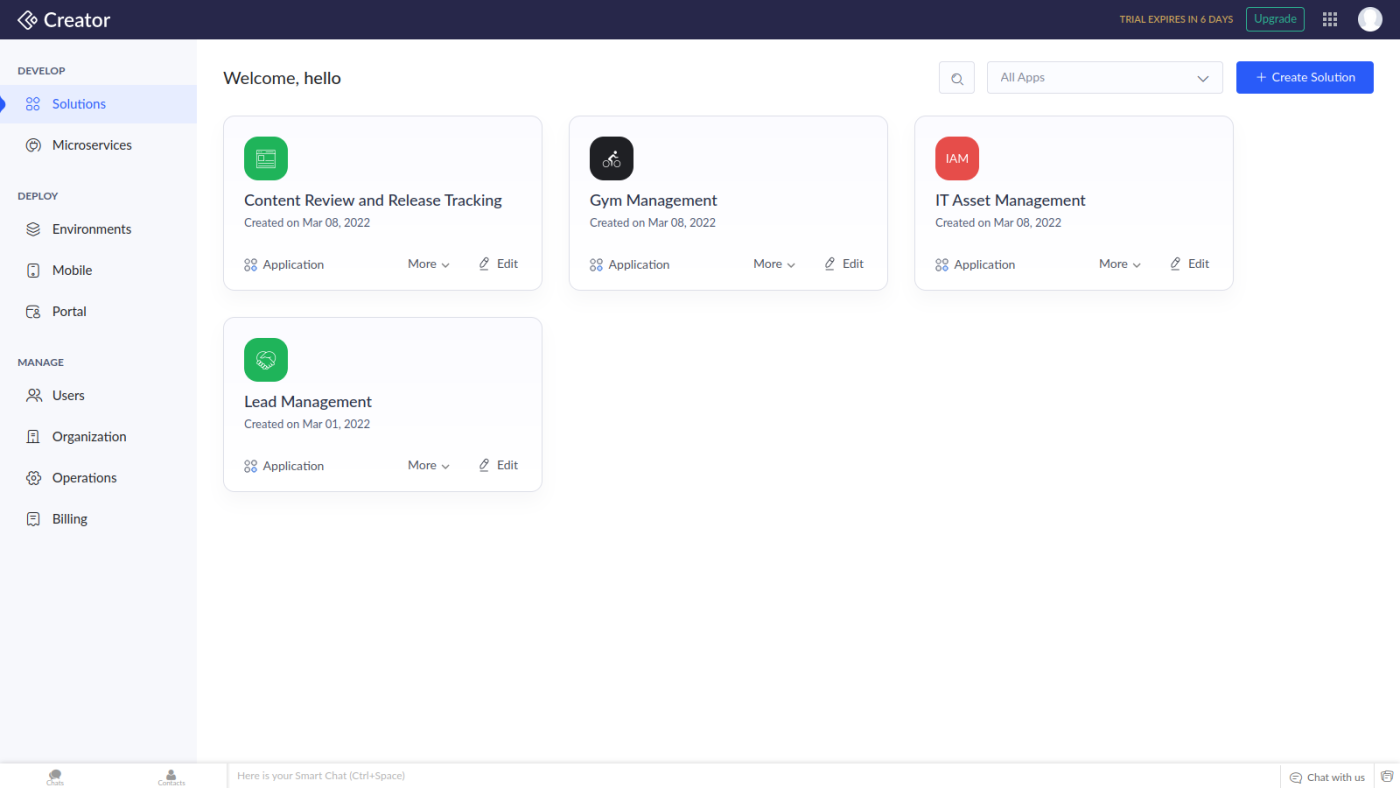Click the Content Review app green icon
The image size is (1400, 788).
tap(266, 158)
